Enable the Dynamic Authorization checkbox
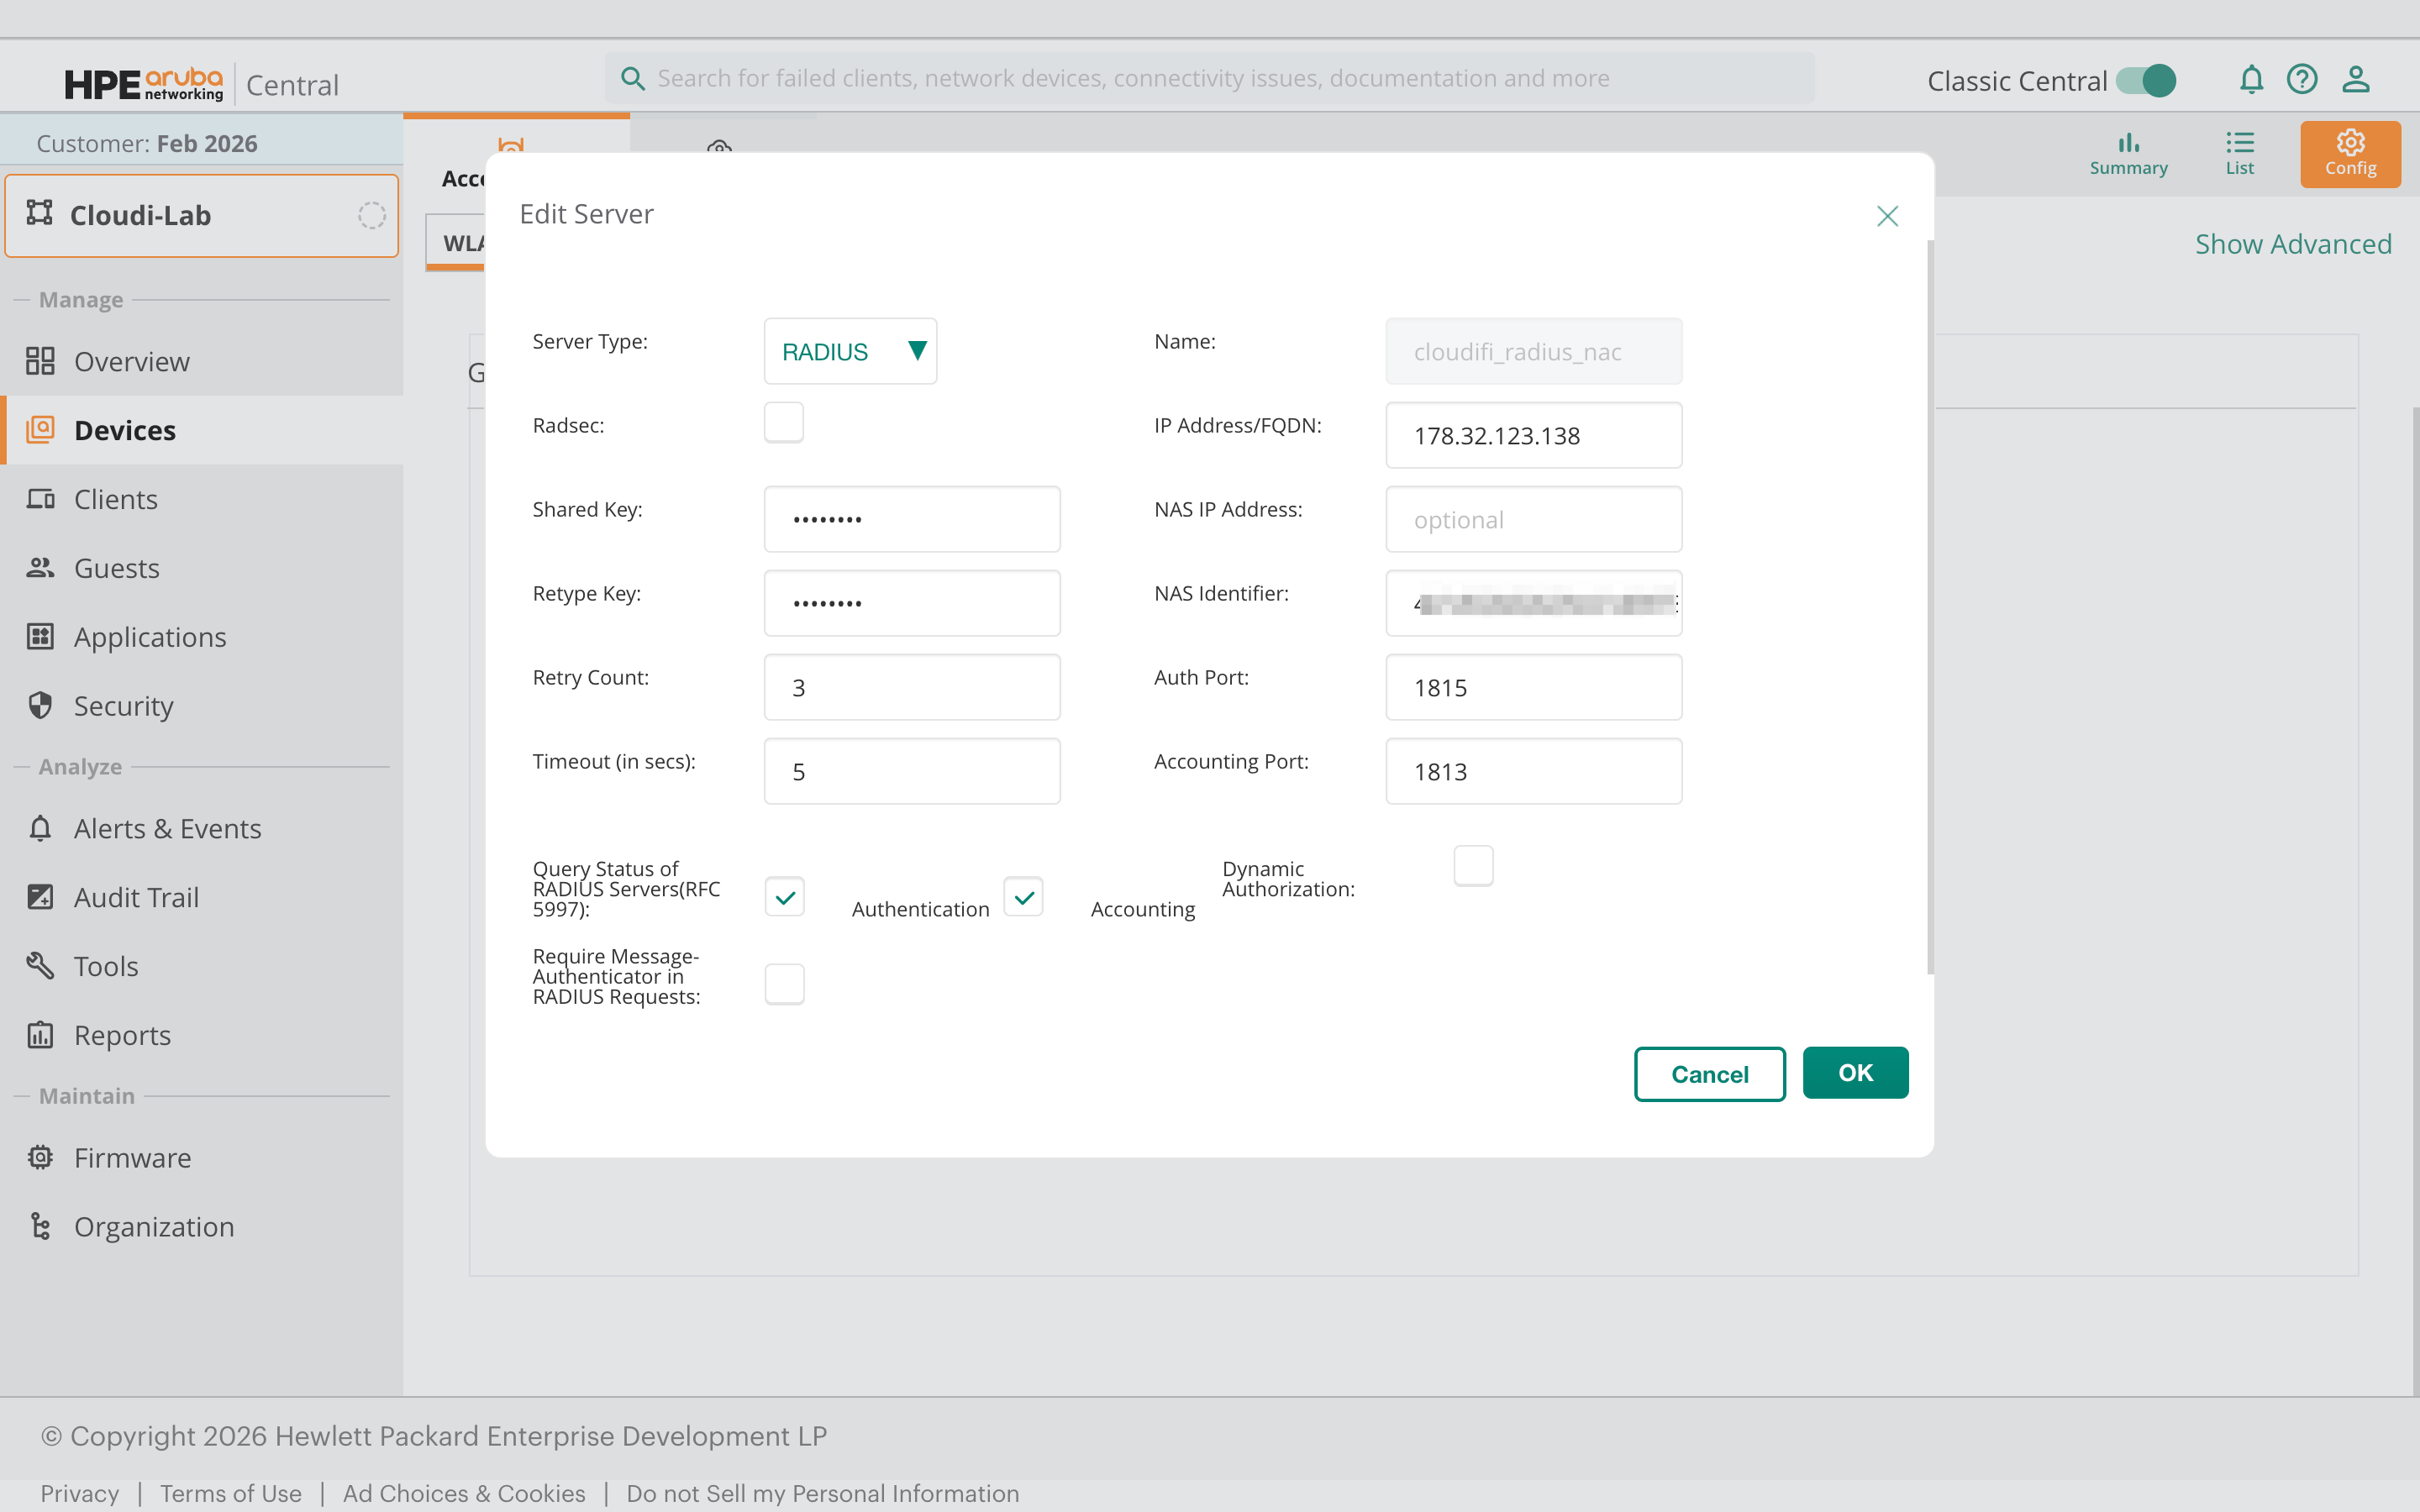The image size is (2420, 1512). pos(1473,866)
